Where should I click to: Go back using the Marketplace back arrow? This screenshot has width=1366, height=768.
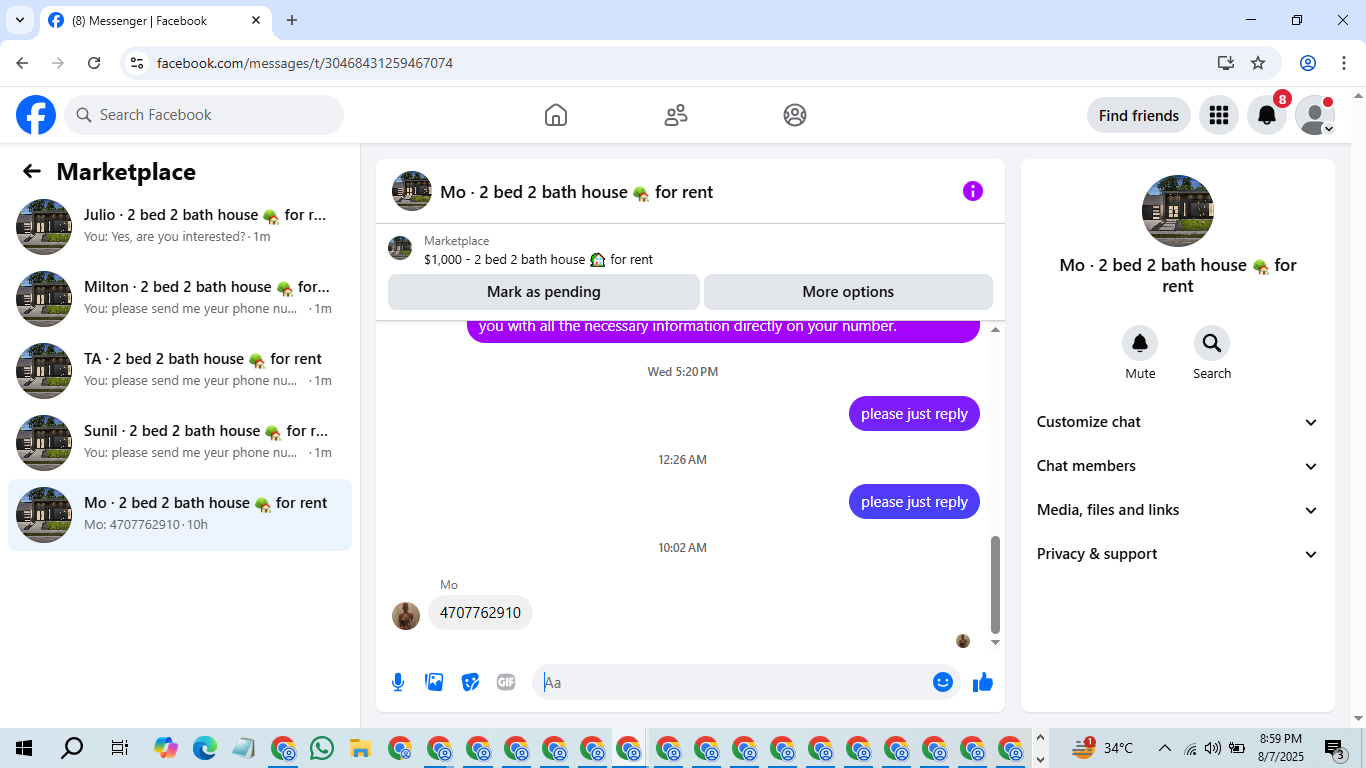pyautogui.click(x=32, y=171)
